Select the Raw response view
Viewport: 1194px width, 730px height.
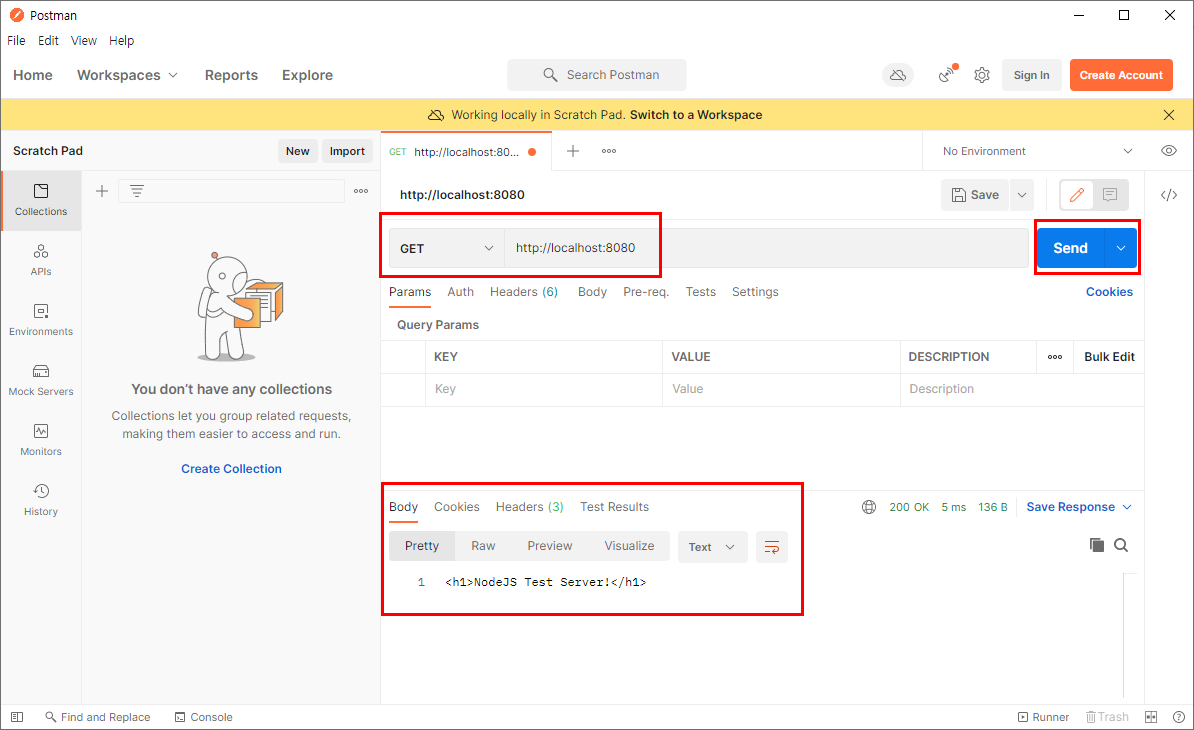click(483, 546)
